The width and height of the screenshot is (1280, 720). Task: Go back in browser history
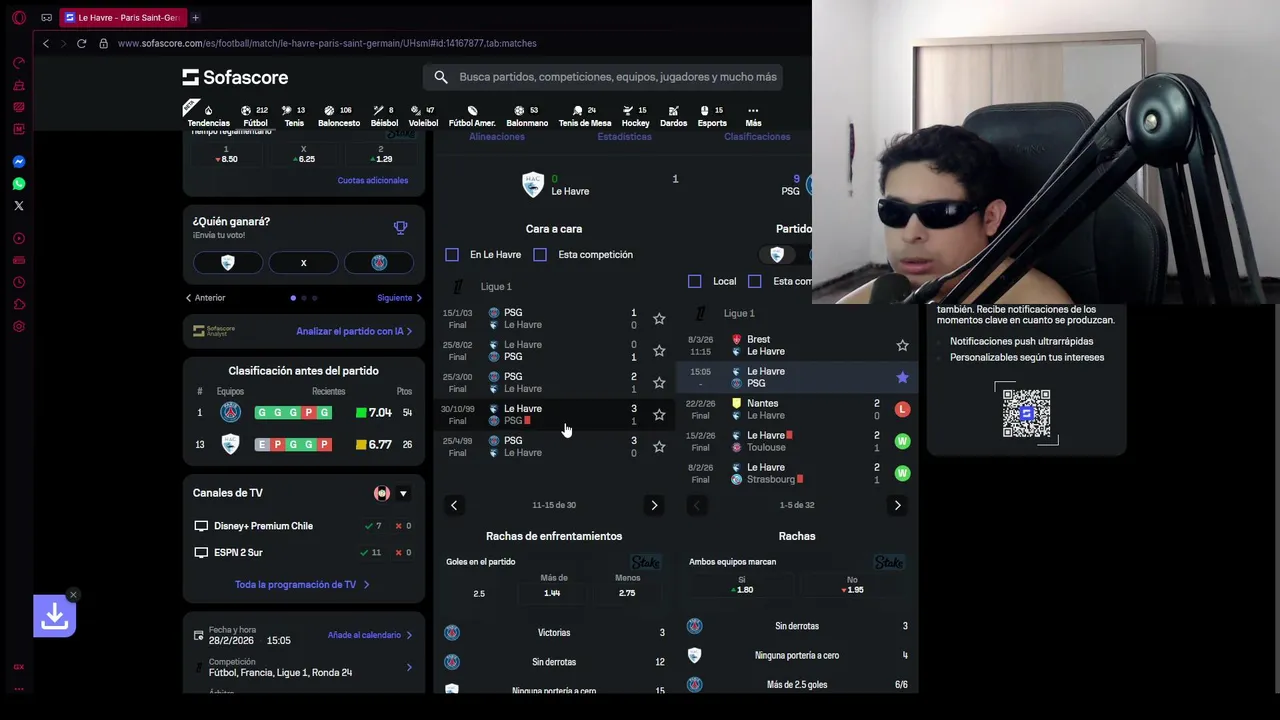(x=45, y=43)
